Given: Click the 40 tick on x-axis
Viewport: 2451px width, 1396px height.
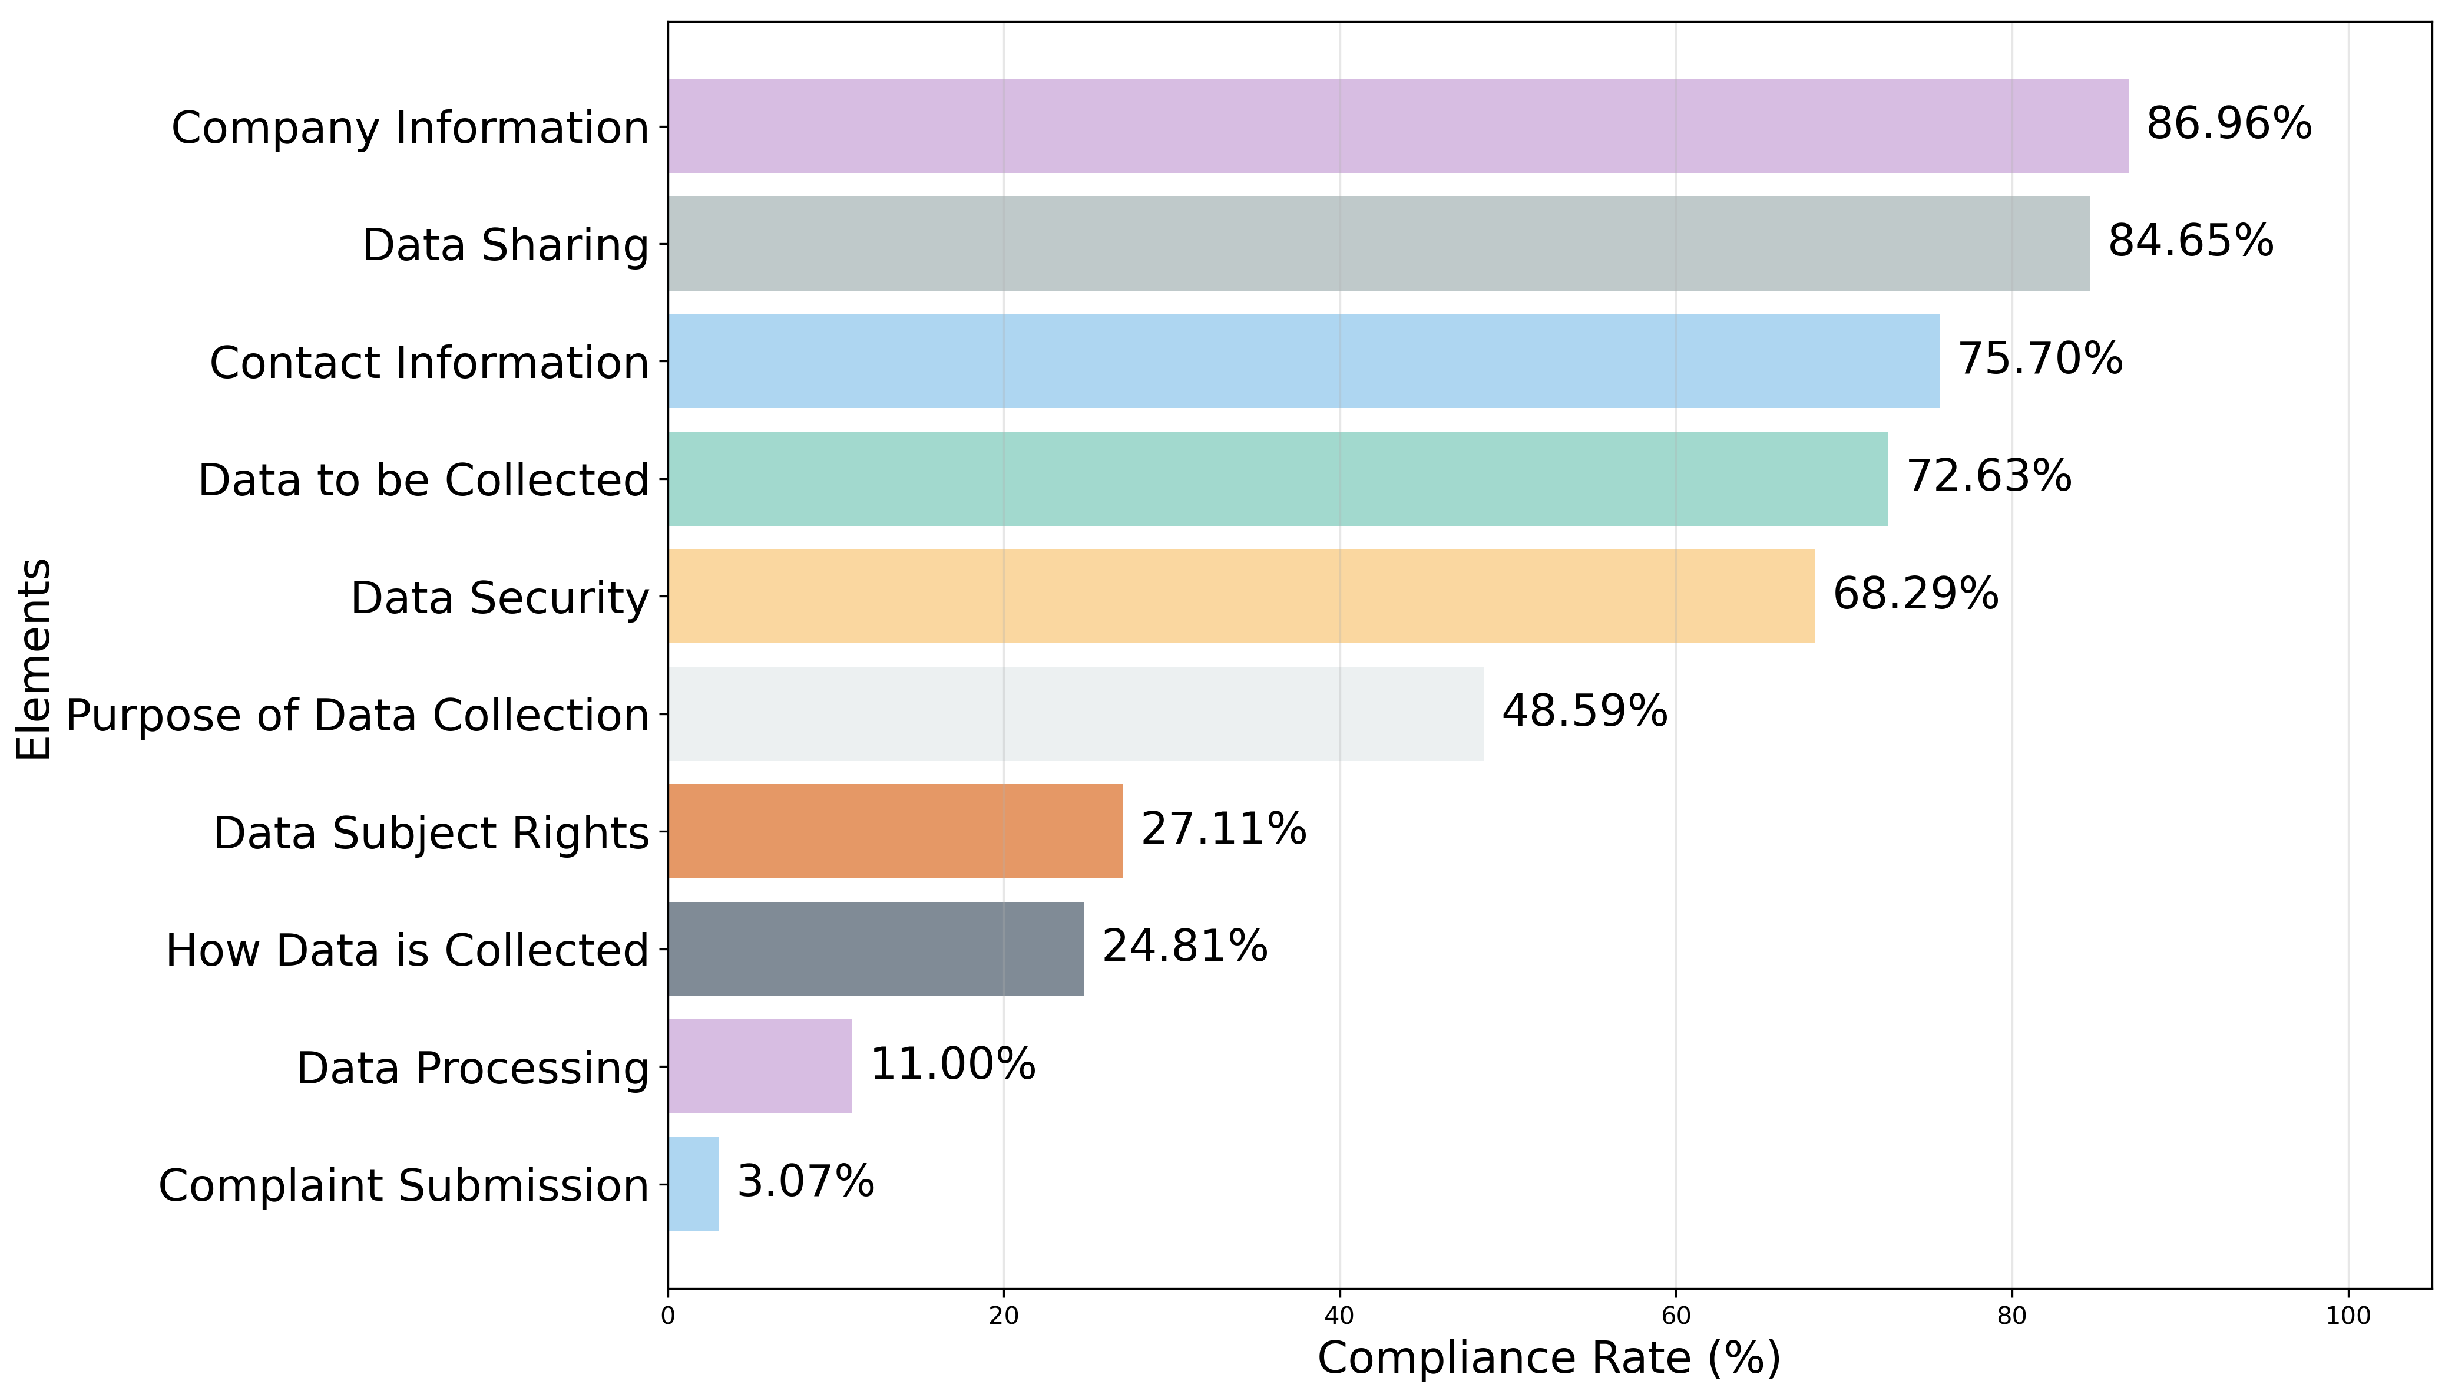Looking at the screenshot, I should click(x=1339, y=1316).
